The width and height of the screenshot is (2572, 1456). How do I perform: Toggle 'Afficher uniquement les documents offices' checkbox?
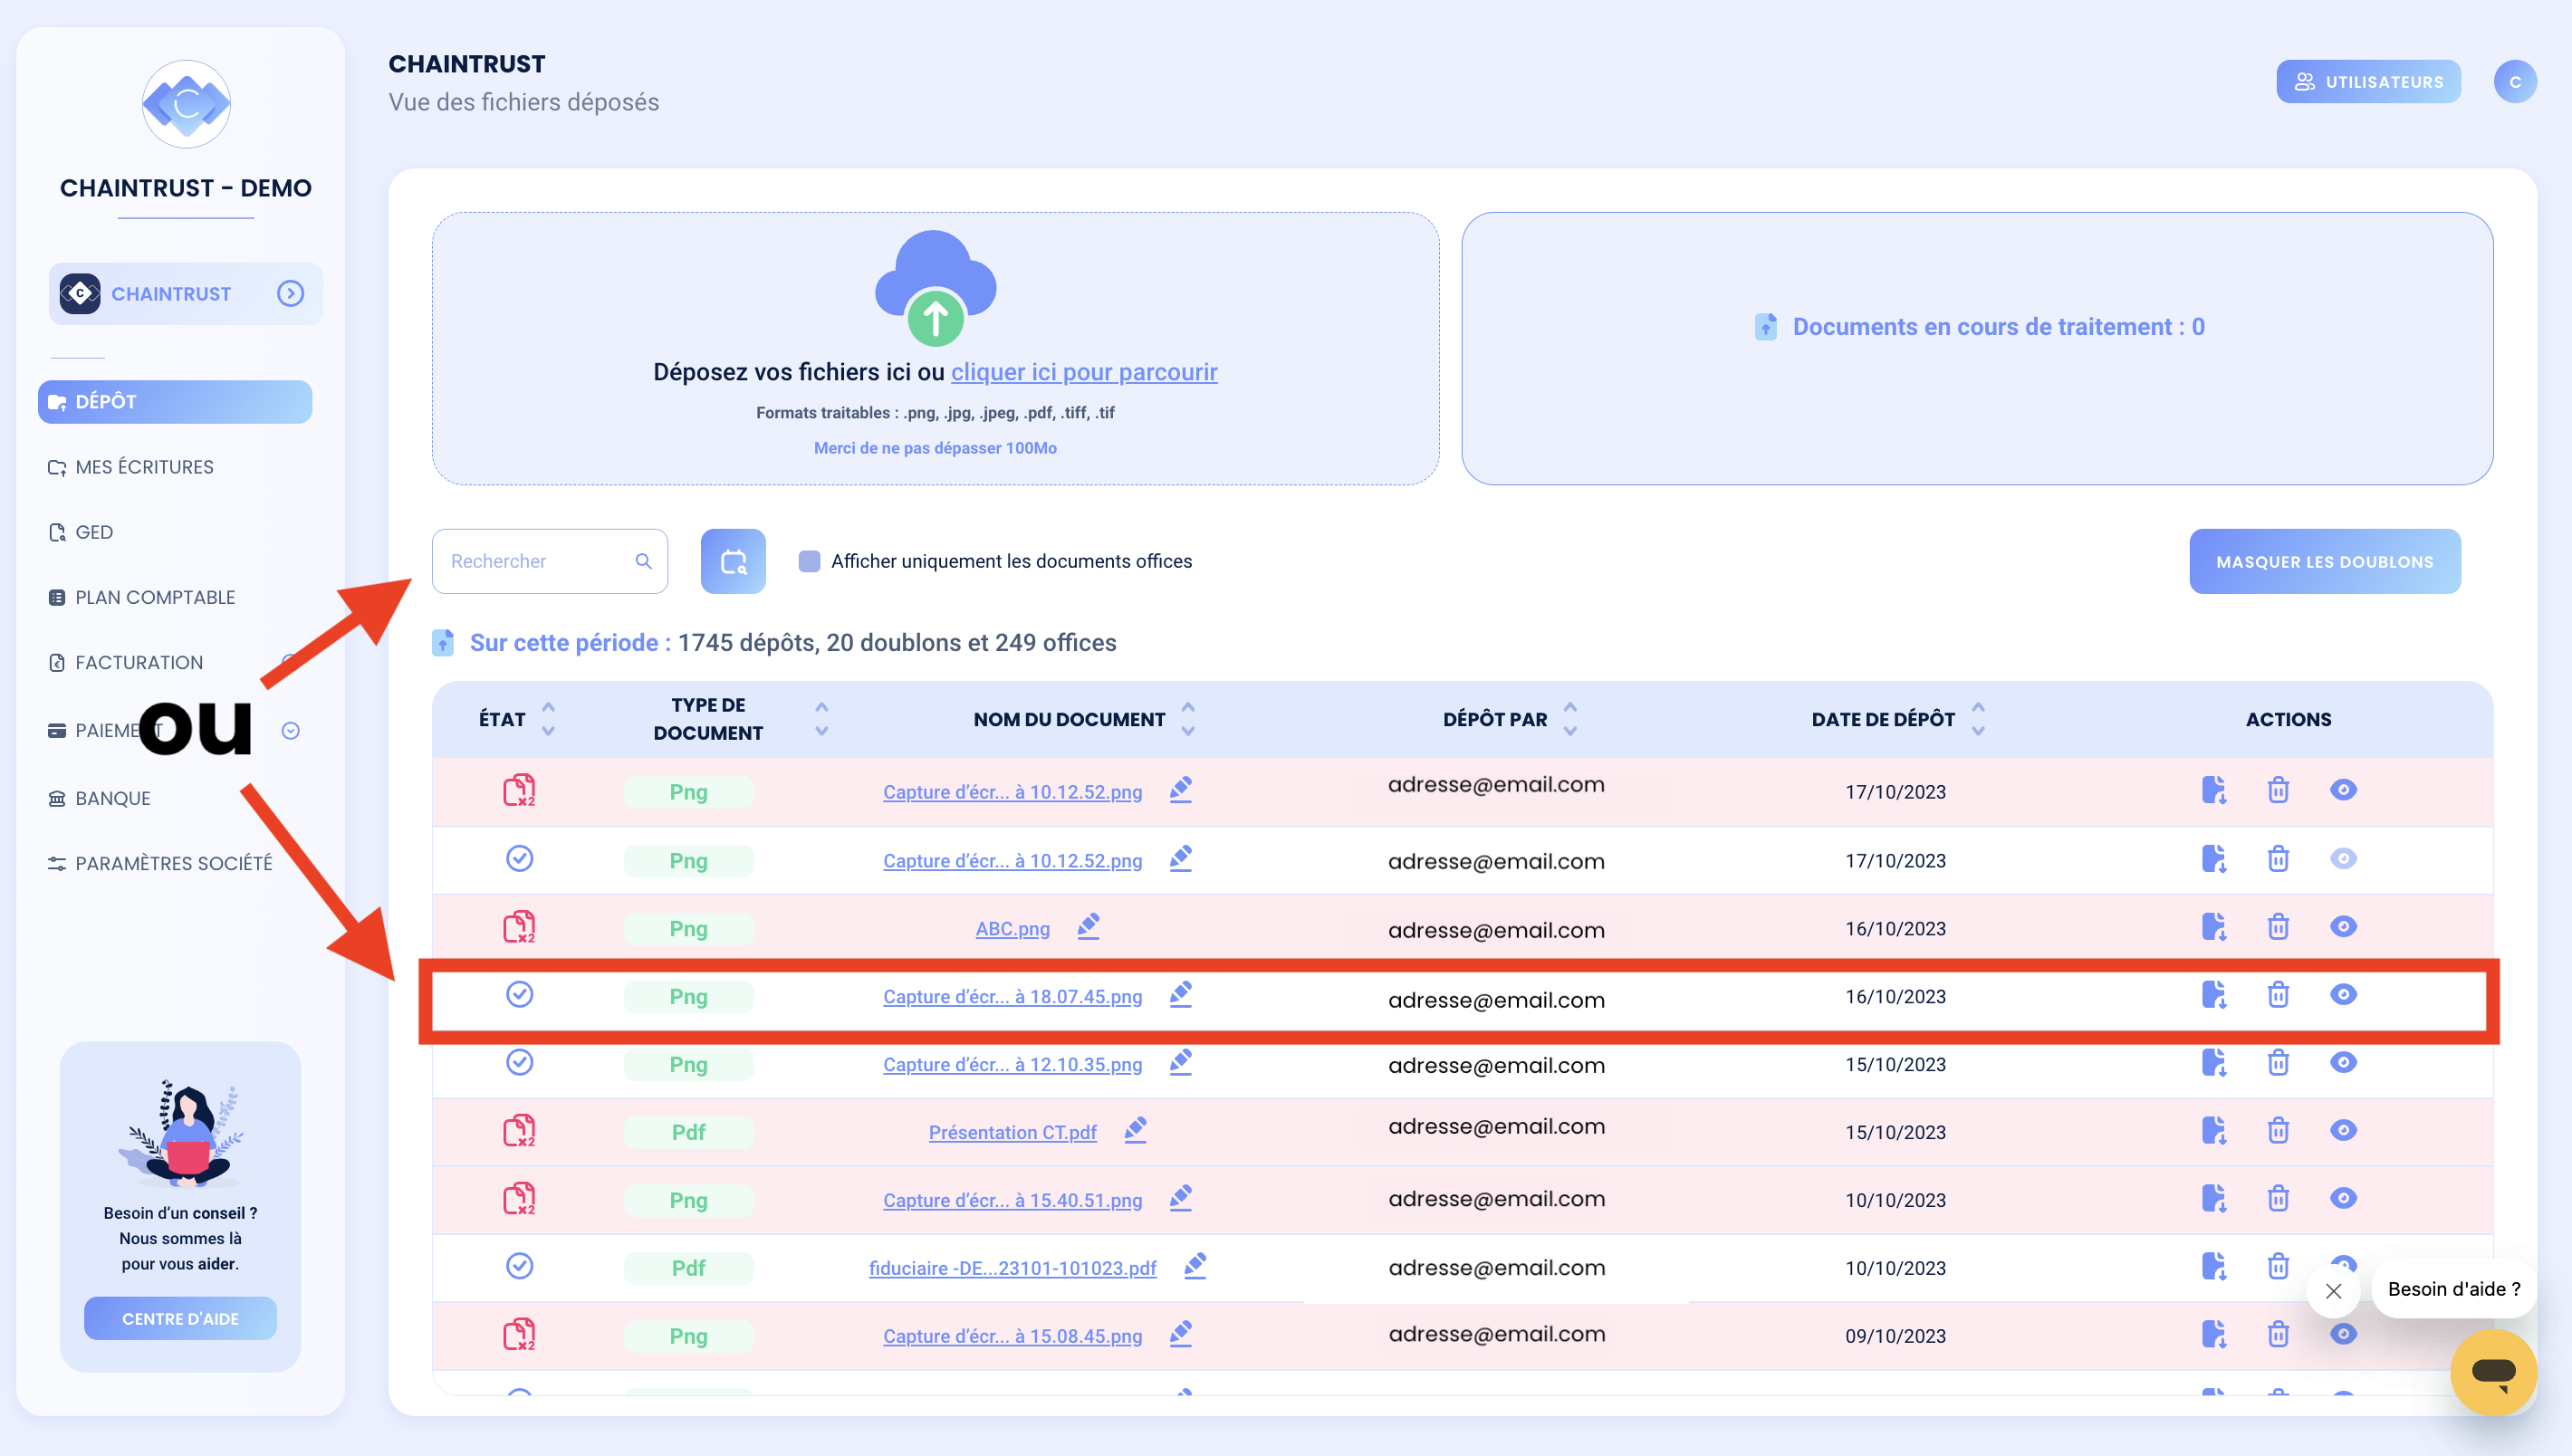coord(809,561)
